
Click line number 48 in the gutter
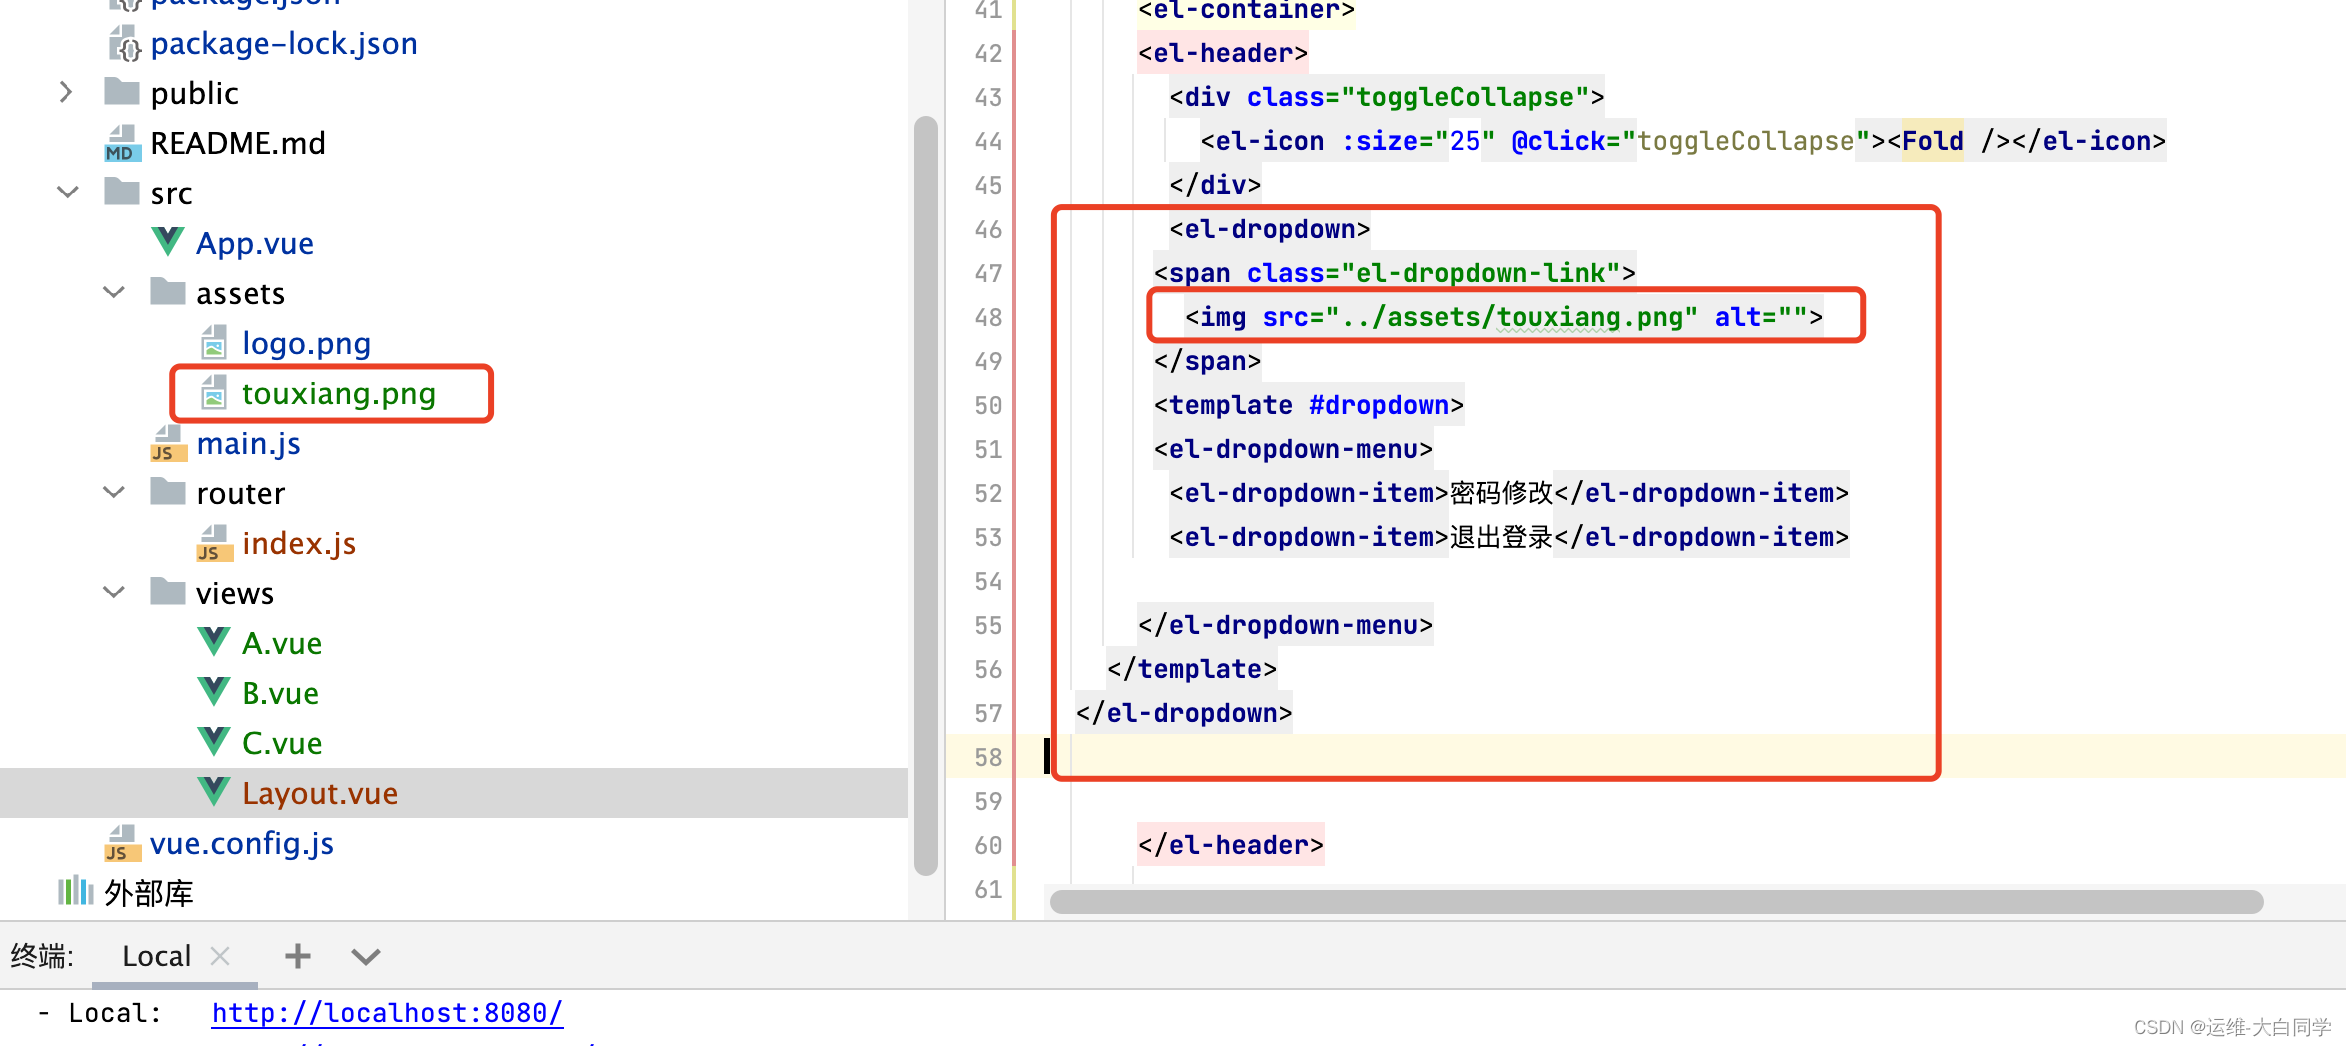point(988,317)
